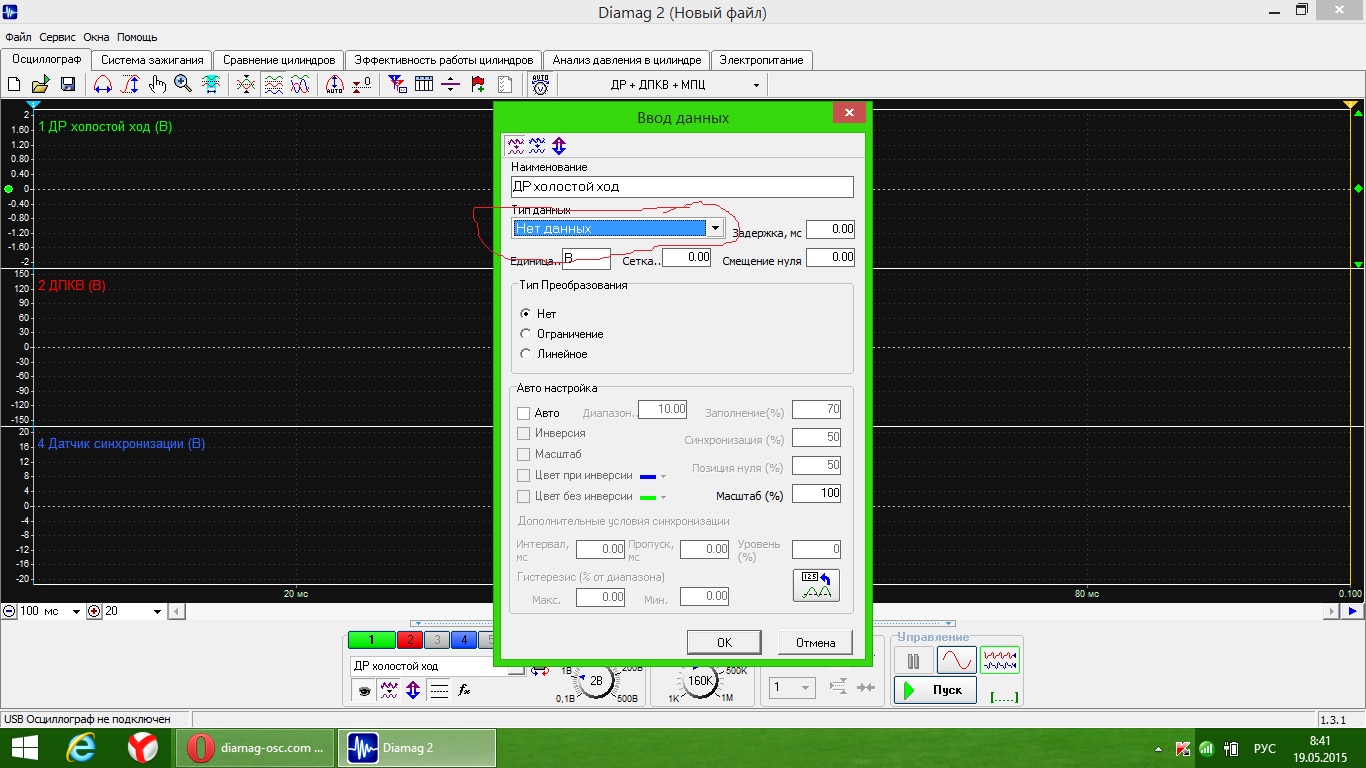Viewport: 1366px width, 768px height.
Task: Click the up-down arrow icon in dialog toolbar
Action: 558,145
